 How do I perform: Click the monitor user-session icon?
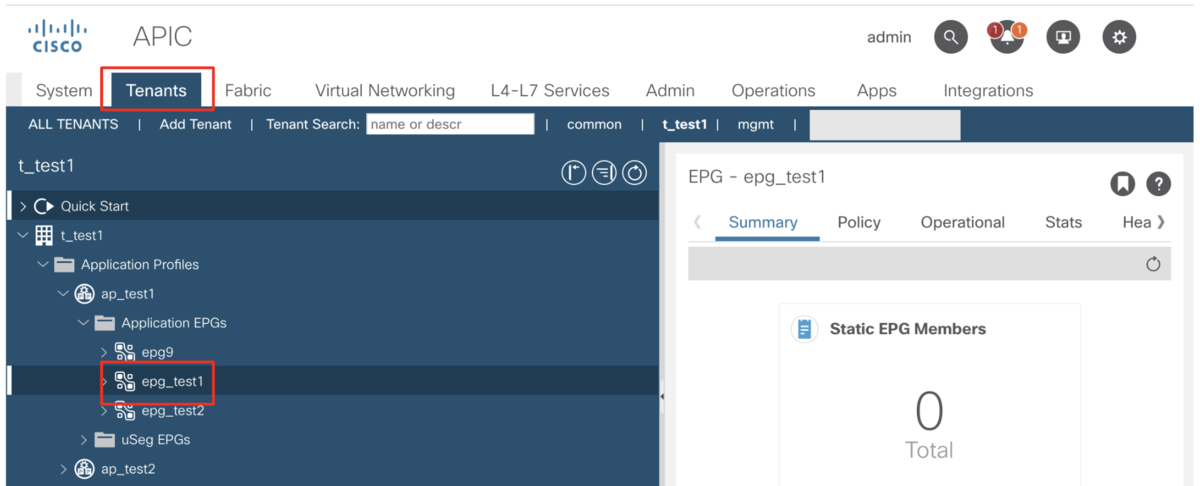tap(1063, 38)
